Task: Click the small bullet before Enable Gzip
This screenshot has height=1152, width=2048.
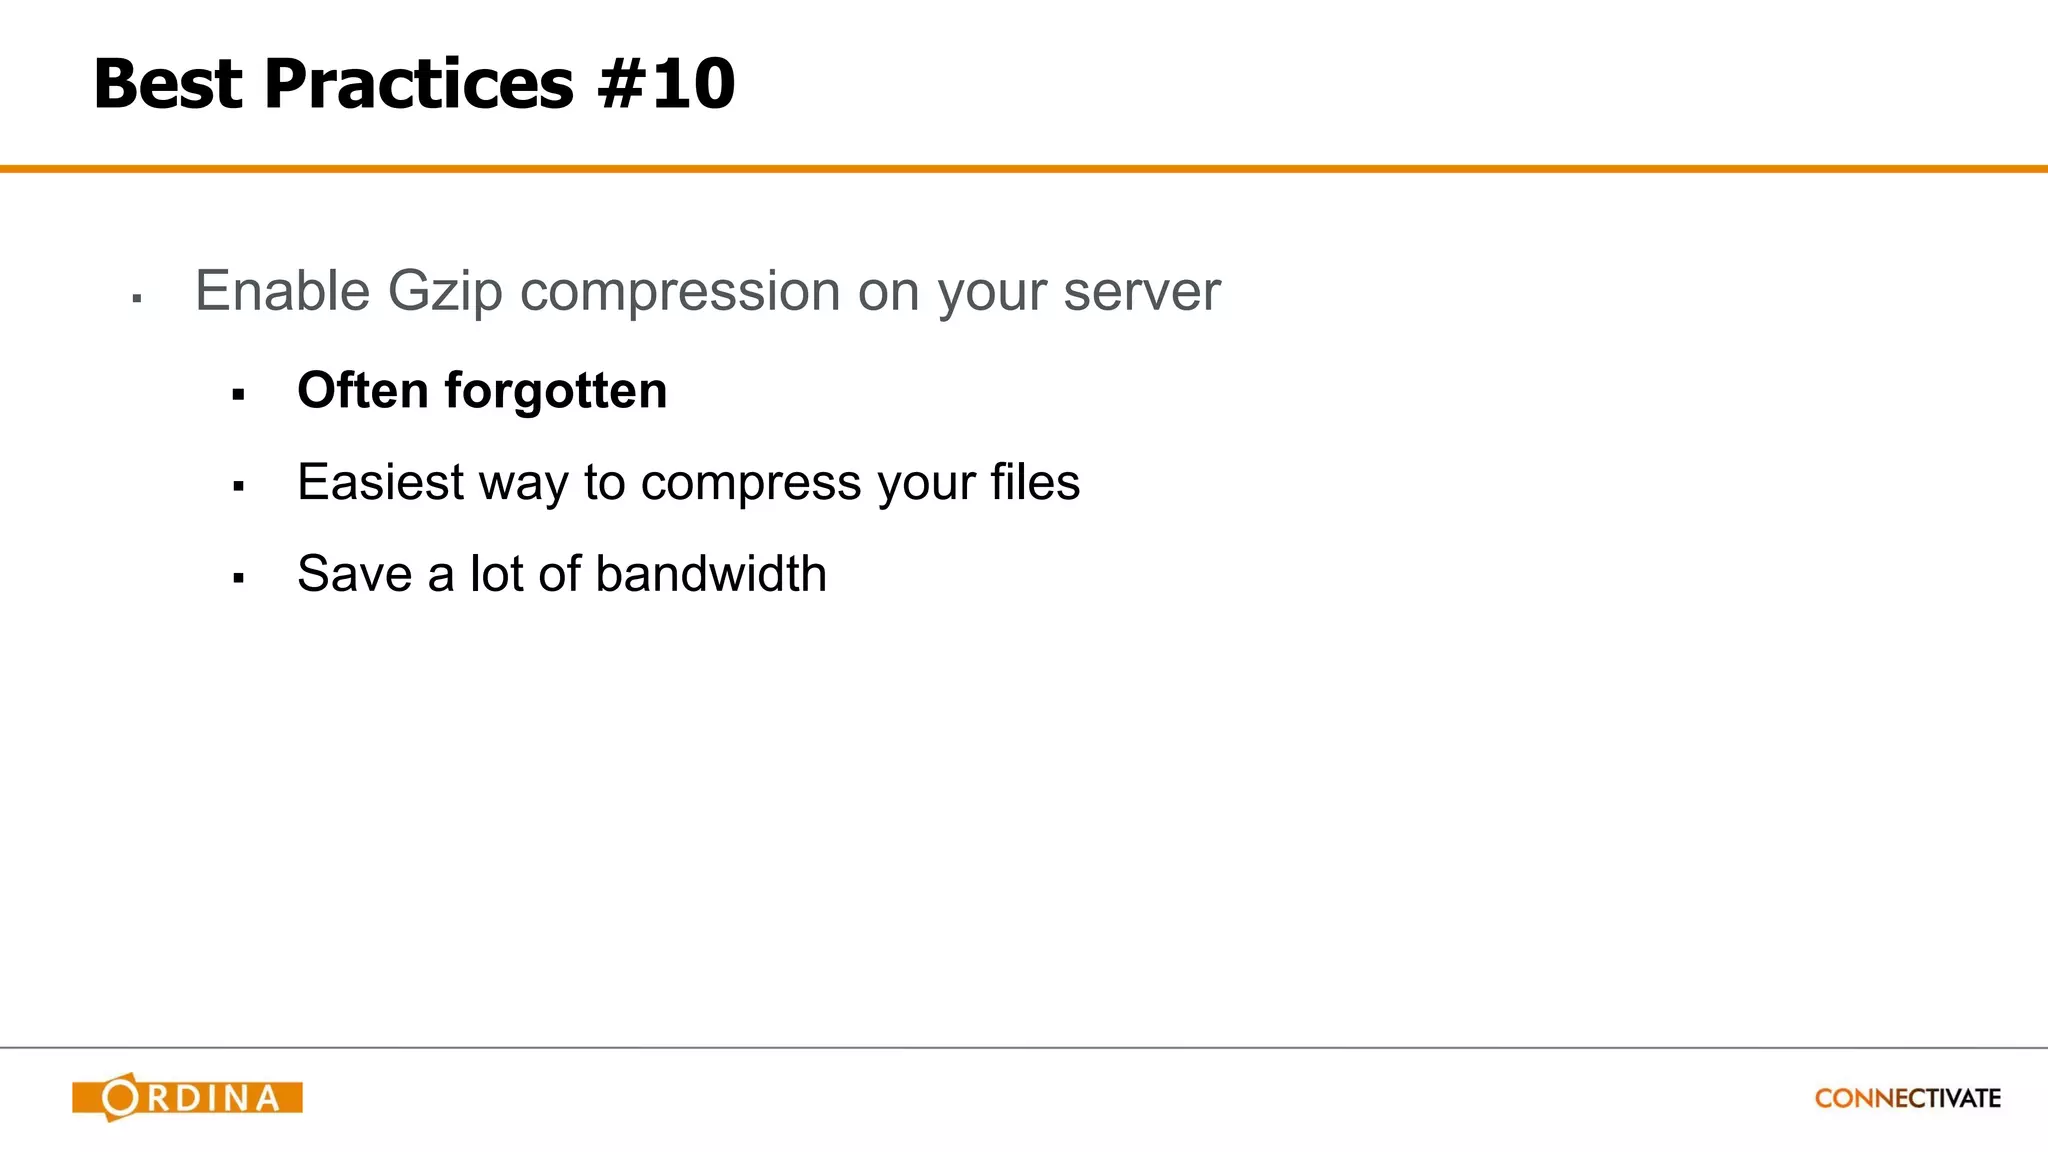Action: tap(137, 298)
